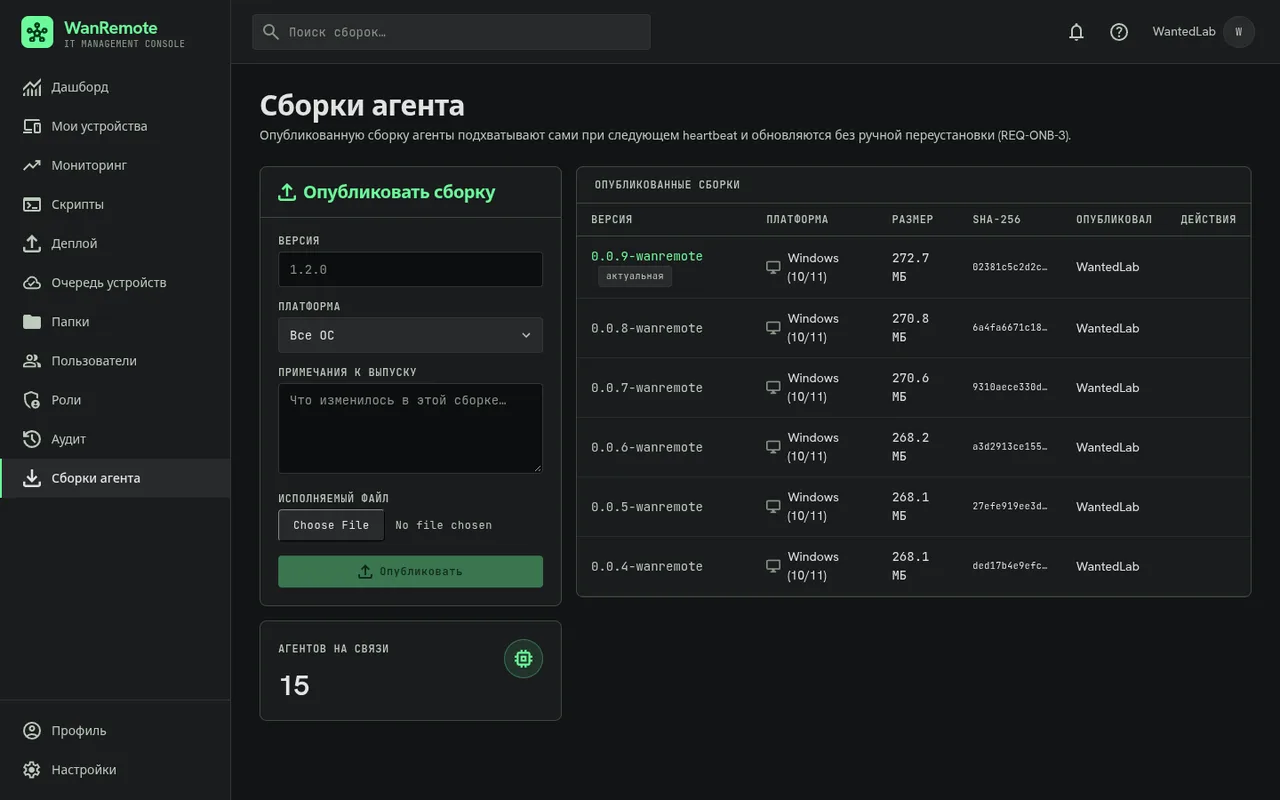
Task: Click the Опубликовать button
Action: pyautogui.click(x=410, y=572)
